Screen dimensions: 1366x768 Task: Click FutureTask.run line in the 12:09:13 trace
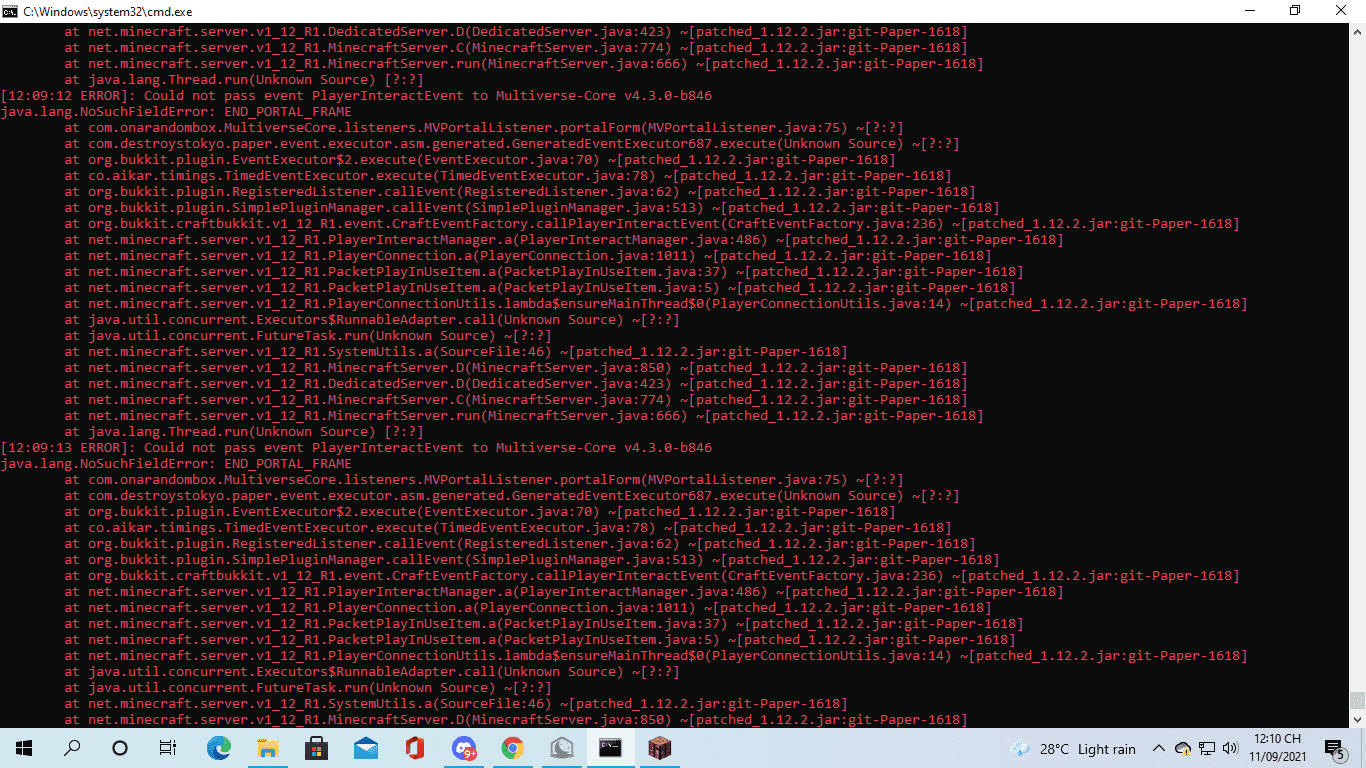(308, 688)
